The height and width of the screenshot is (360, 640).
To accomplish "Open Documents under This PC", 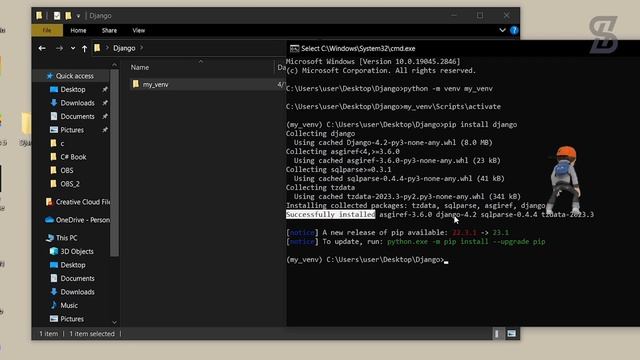I will [x=78, y=278].
